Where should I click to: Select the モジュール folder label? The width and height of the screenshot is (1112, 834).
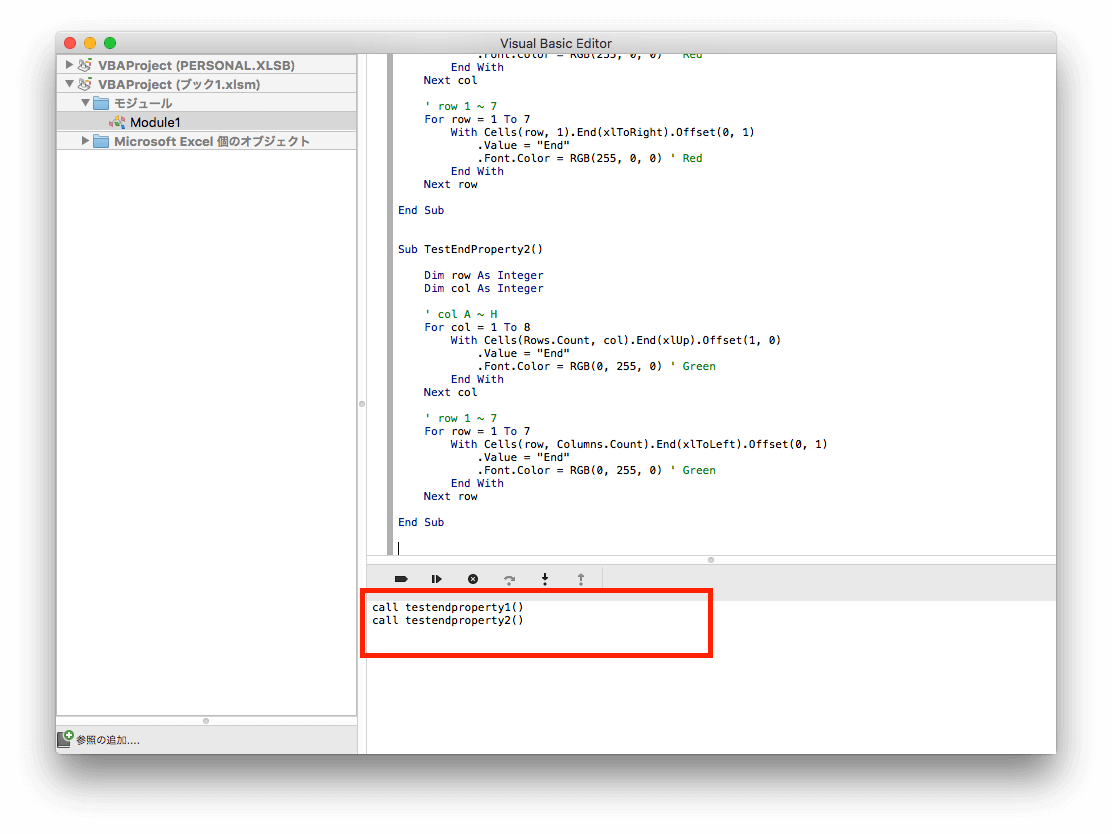coord(143,104)
